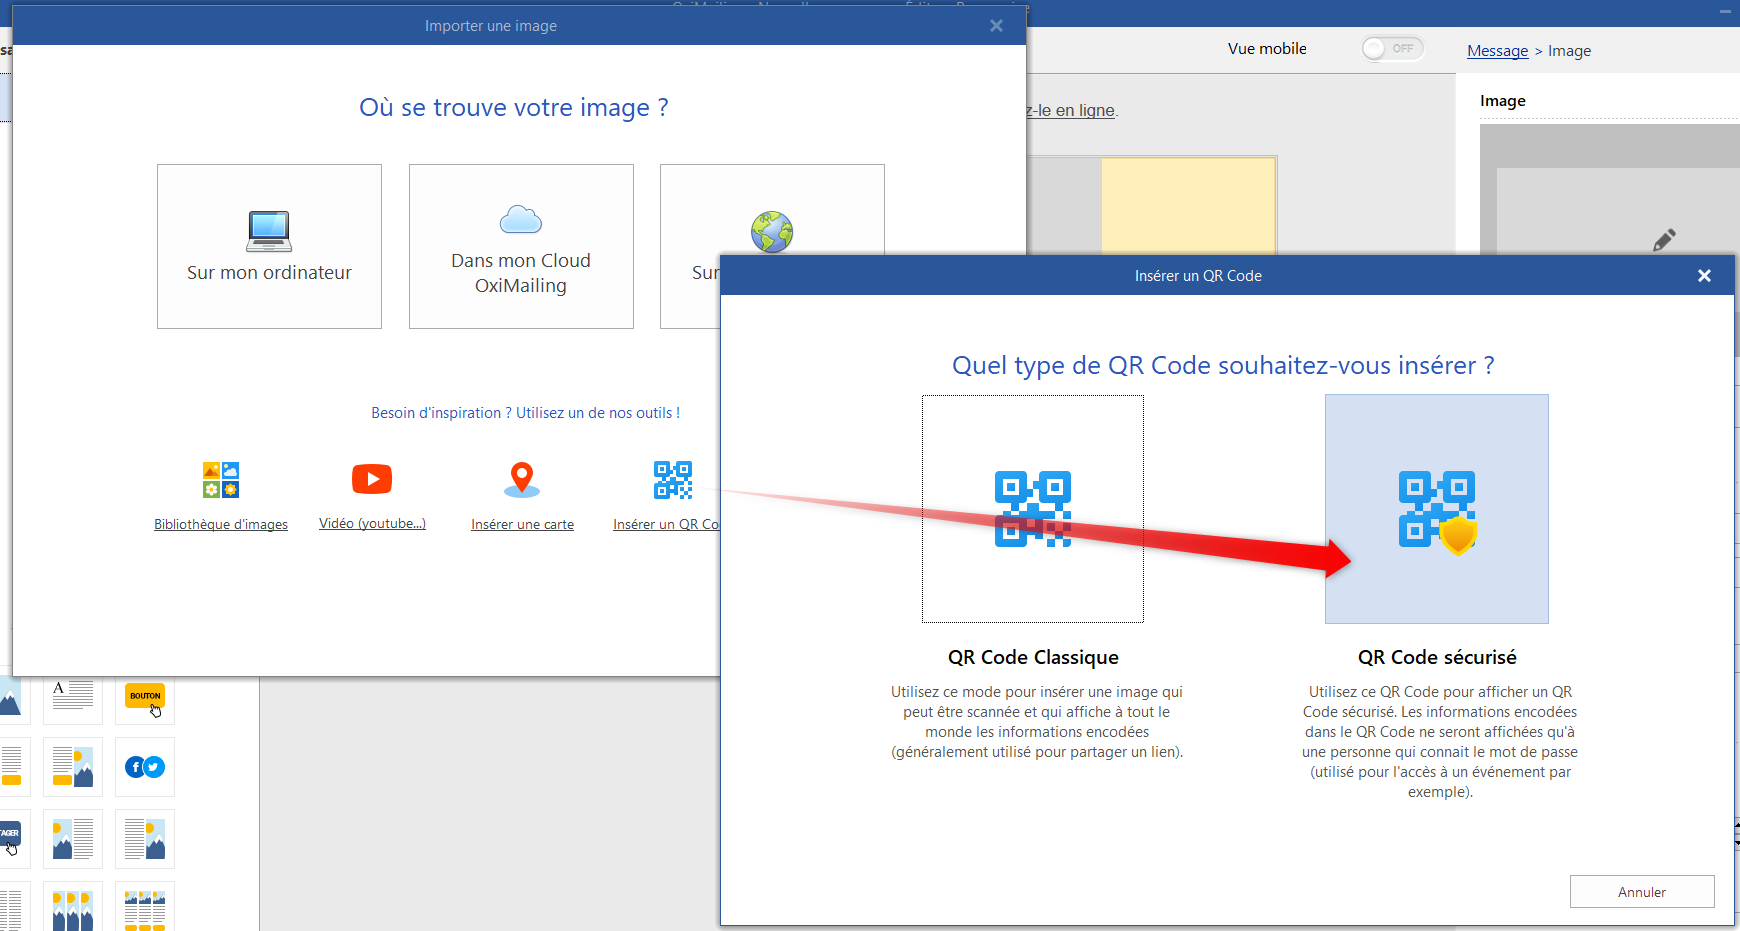The image size is (1740, 931).
Task: Pick the three images with text and buttons block
Action: click(145, 907)
